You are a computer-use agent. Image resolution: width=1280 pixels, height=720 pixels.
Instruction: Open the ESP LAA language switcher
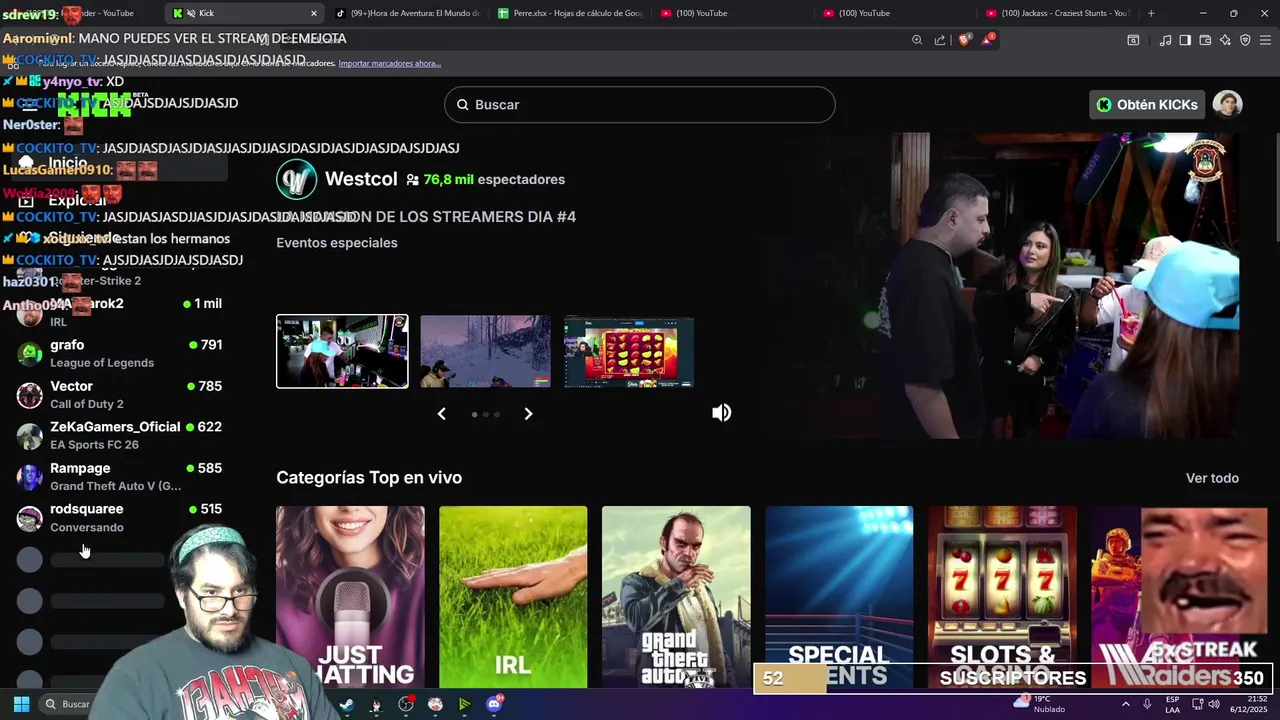point(1172,704)
